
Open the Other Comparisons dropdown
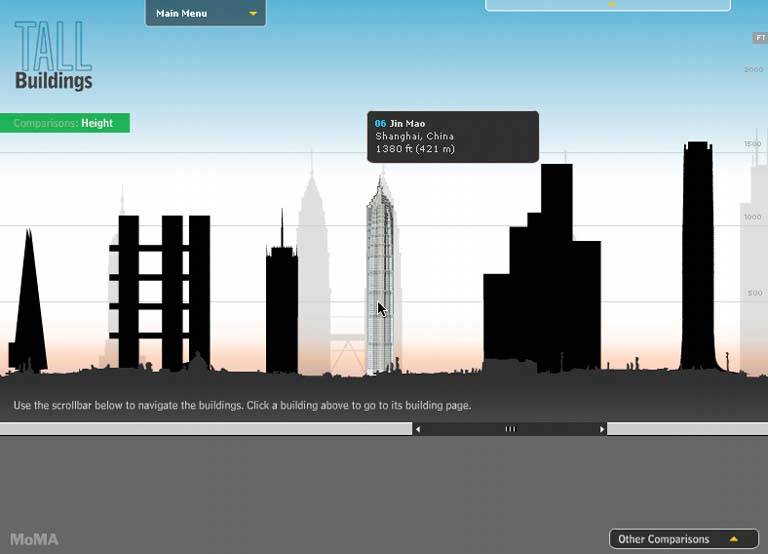(678, 539)
